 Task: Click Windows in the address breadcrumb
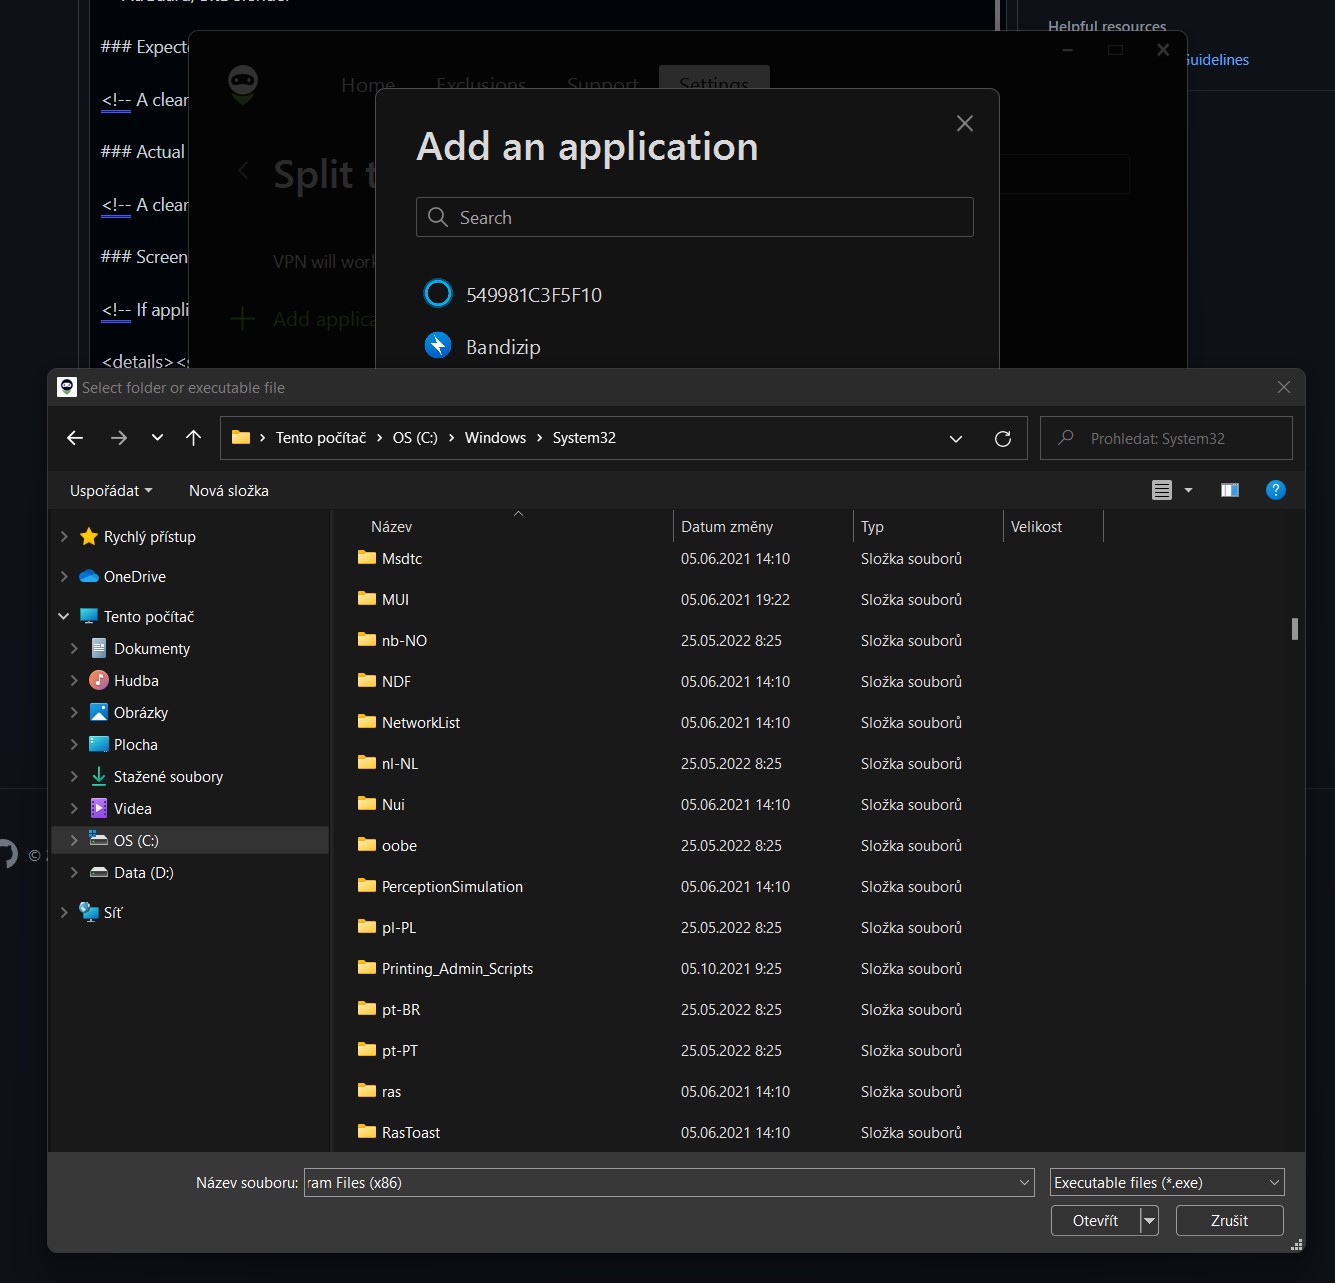495,438
